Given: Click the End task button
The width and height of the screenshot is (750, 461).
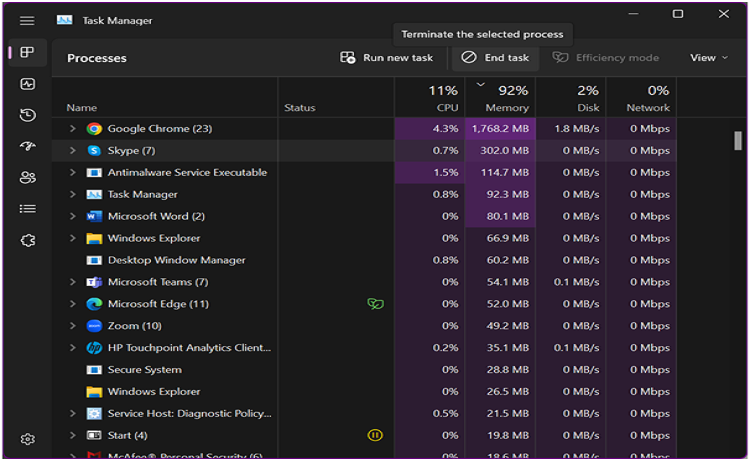Looking at the screenshot, I should 495,58.
